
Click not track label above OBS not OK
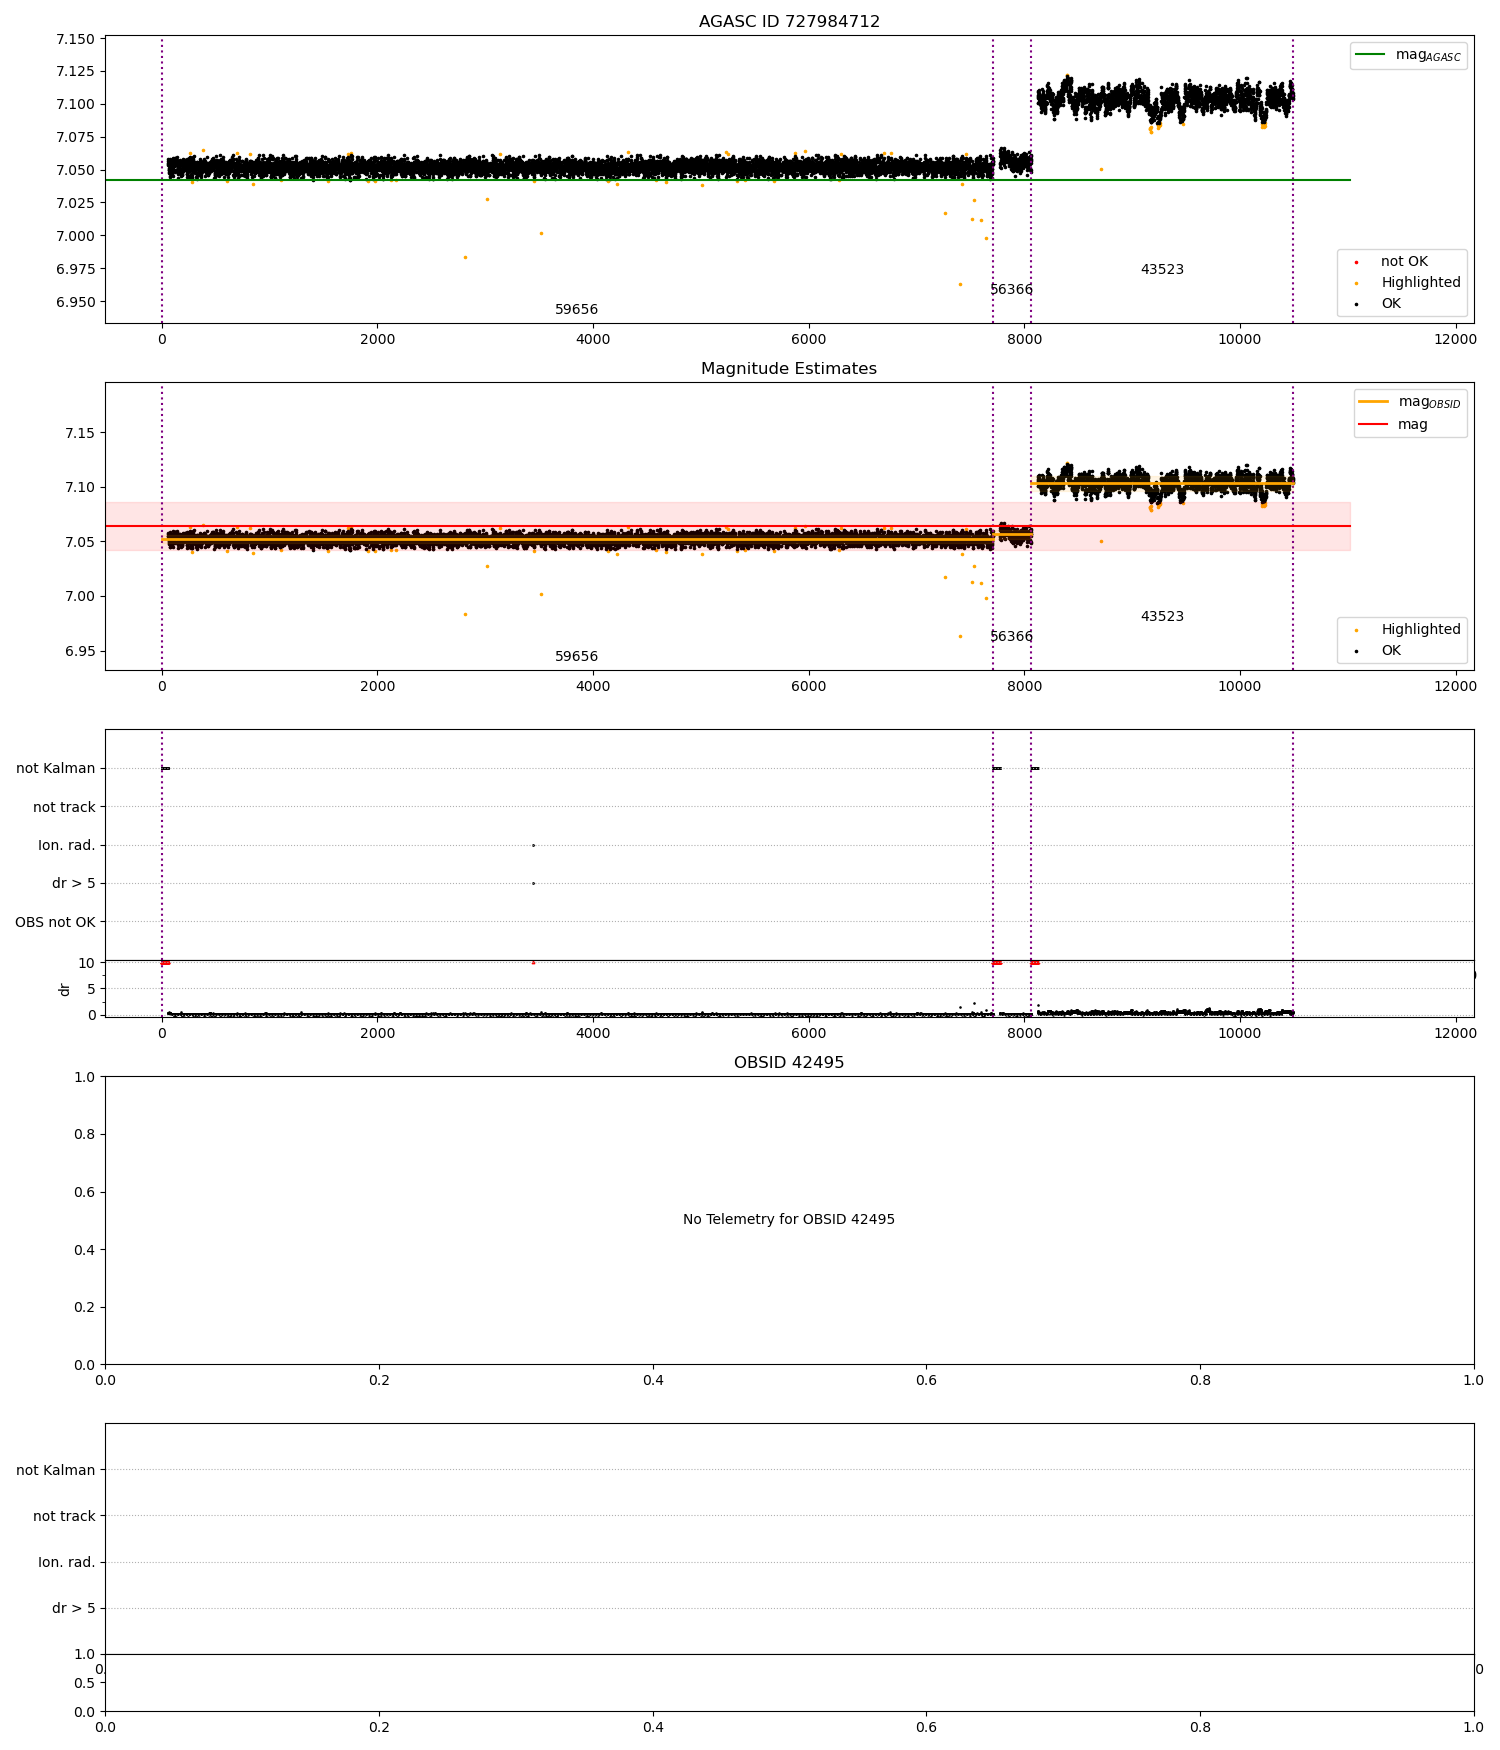coord(64,808)
